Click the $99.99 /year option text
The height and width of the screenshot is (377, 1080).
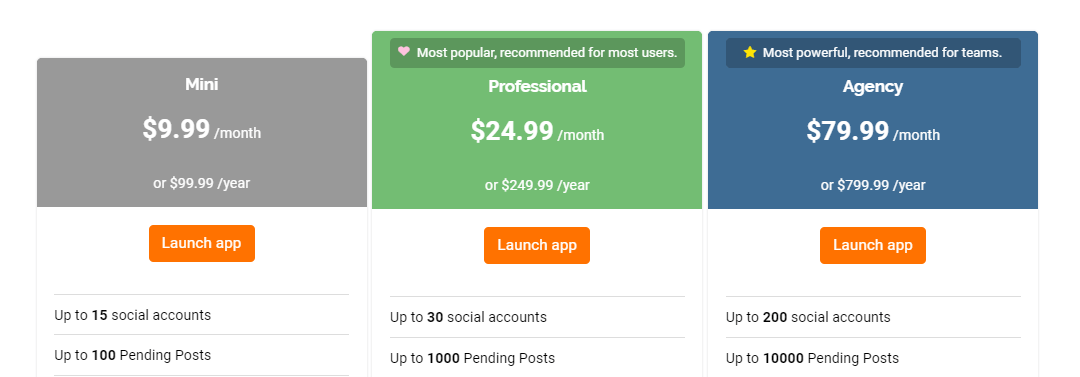coord(202,183)
